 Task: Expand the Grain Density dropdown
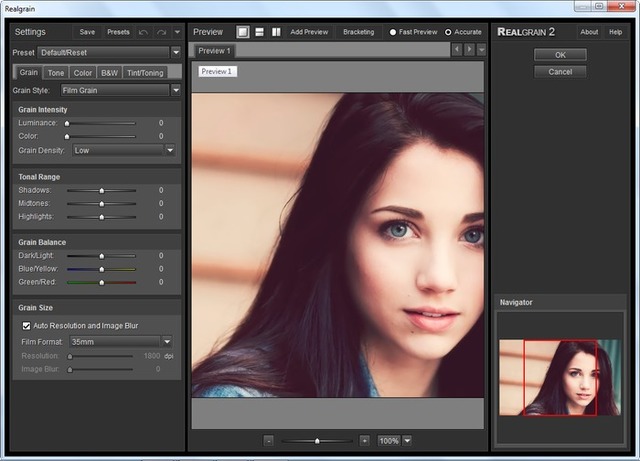point(169,150)
